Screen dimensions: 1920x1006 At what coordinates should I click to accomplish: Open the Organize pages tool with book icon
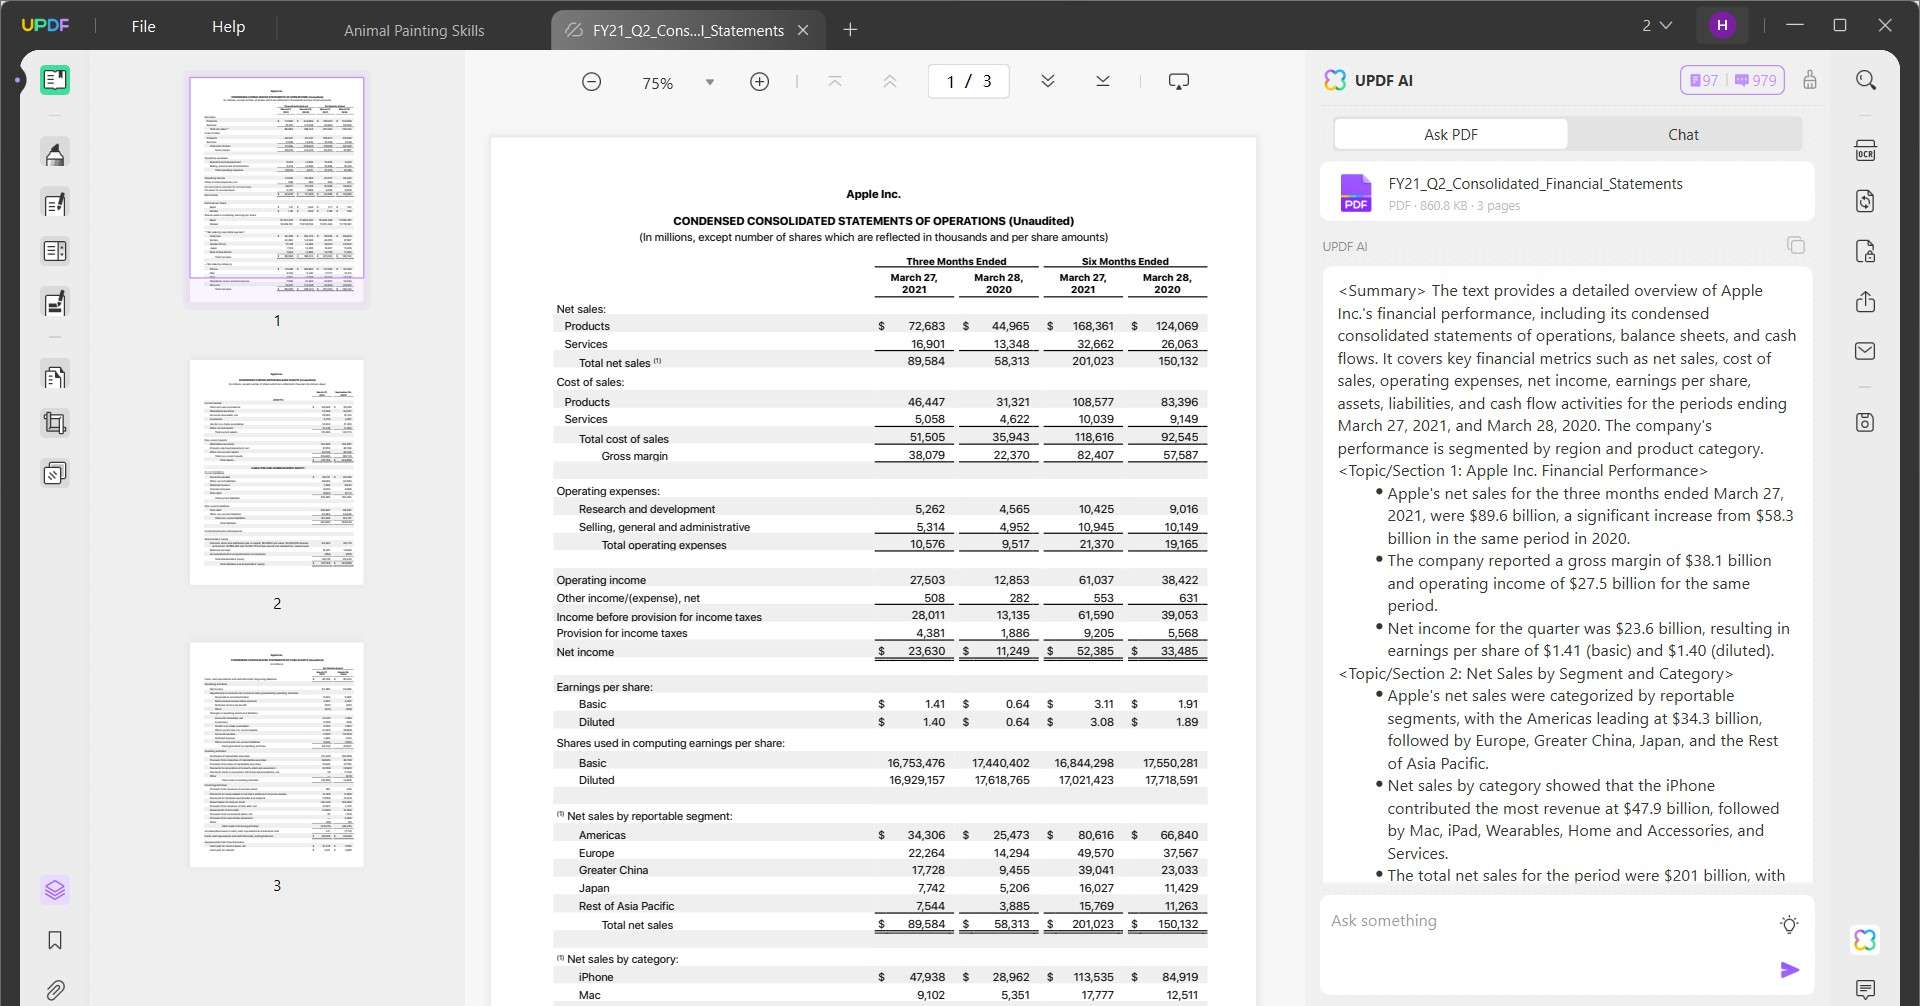(x=55, y=252)
